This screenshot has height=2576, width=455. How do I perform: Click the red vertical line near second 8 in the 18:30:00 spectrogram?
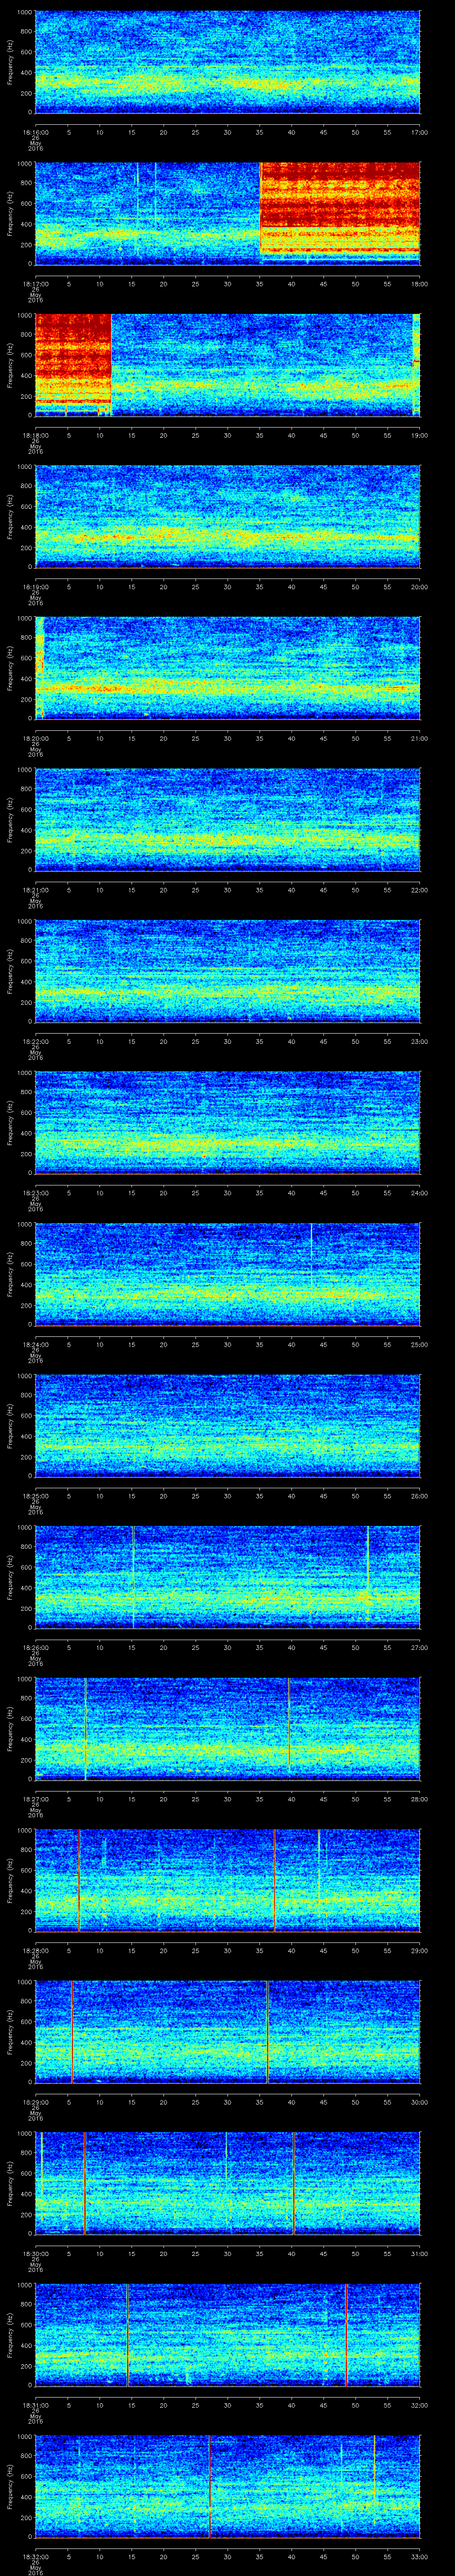click(x=85, y=2183)
